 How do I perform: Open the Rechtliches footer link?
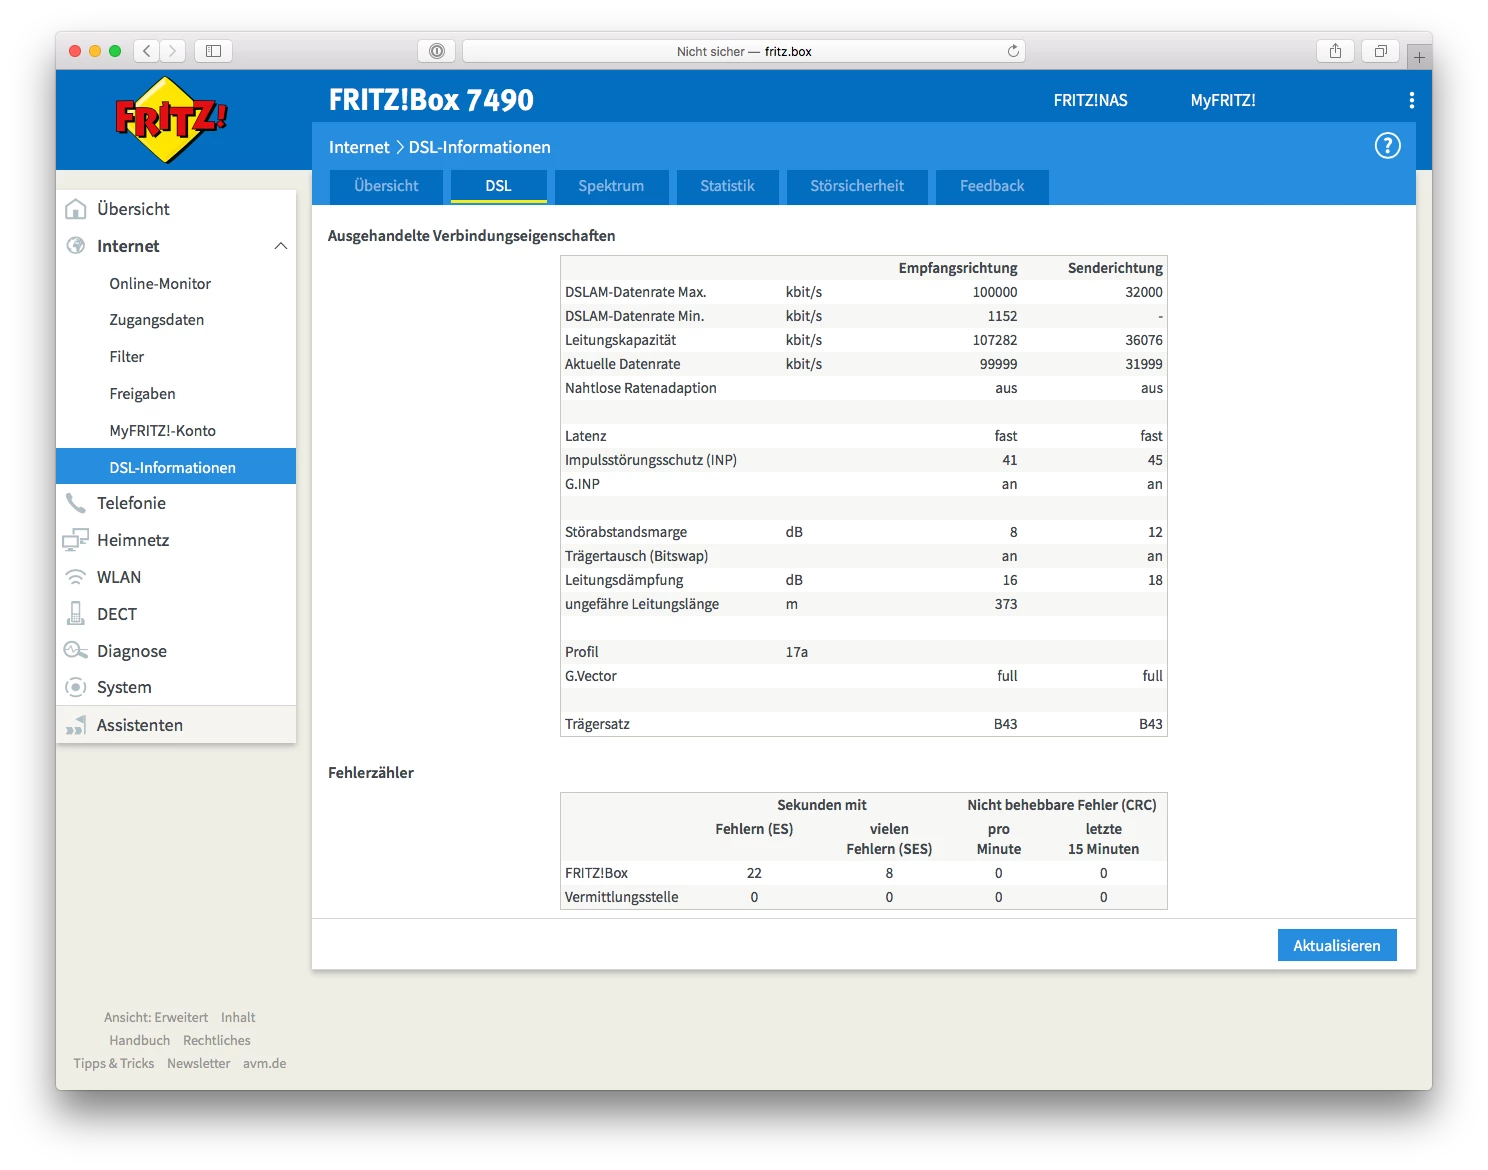coord(217,1040)
